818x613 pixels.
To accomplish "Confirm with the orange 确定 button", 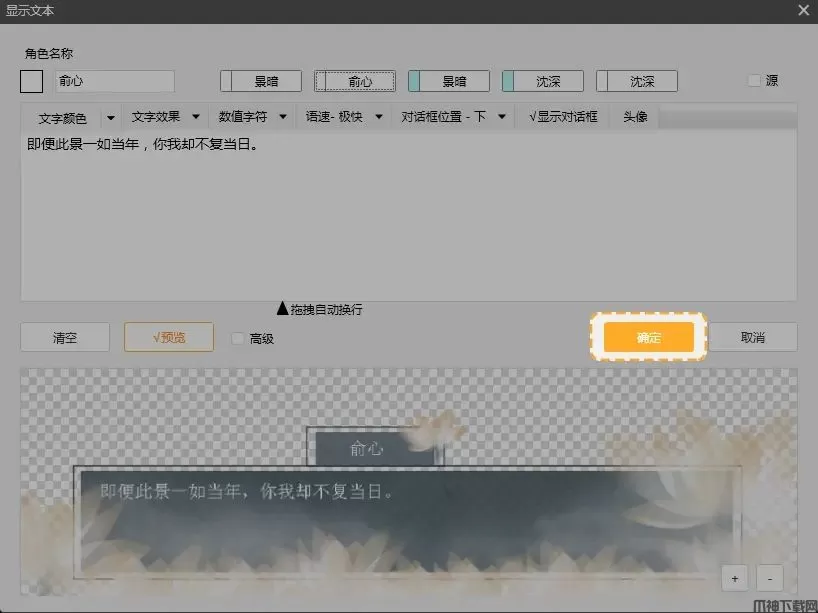I will 648,337.
